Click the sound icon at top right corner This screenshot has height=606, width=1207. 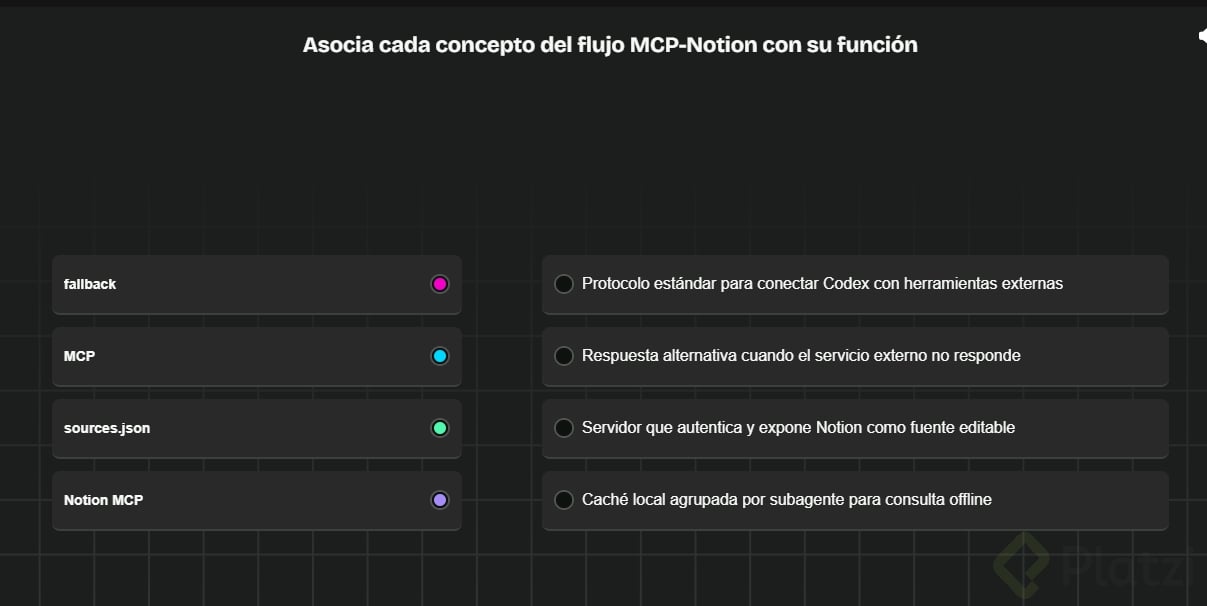click(1202, 36)
